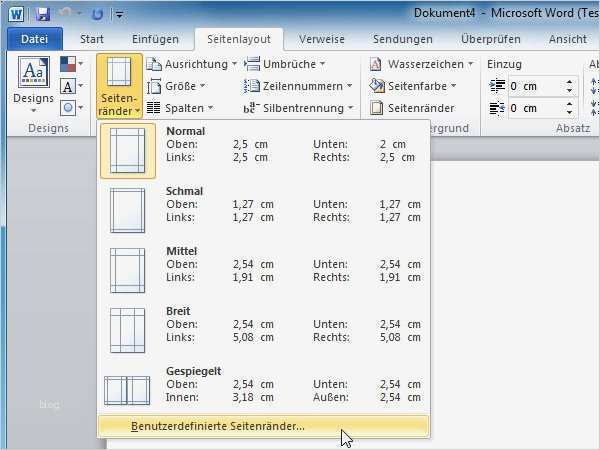Choose the Normal margin preset
The image size is (600, 450).
(263, 151)
